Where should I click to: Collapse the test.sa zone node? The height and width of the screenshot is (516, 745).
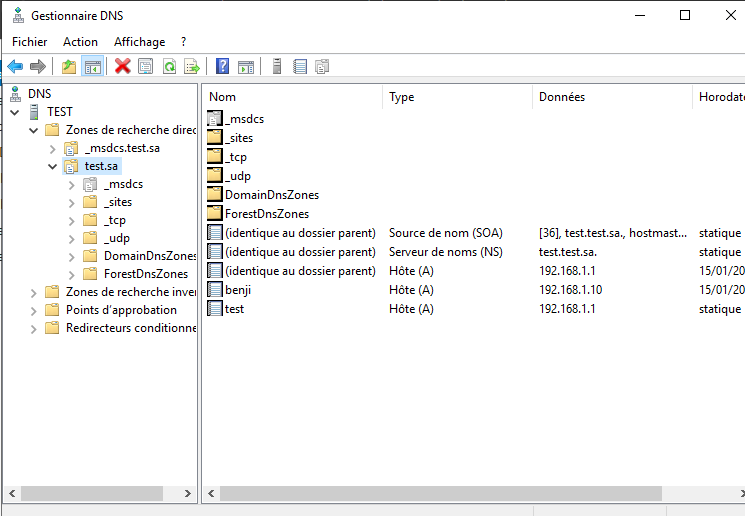[53, 166]
